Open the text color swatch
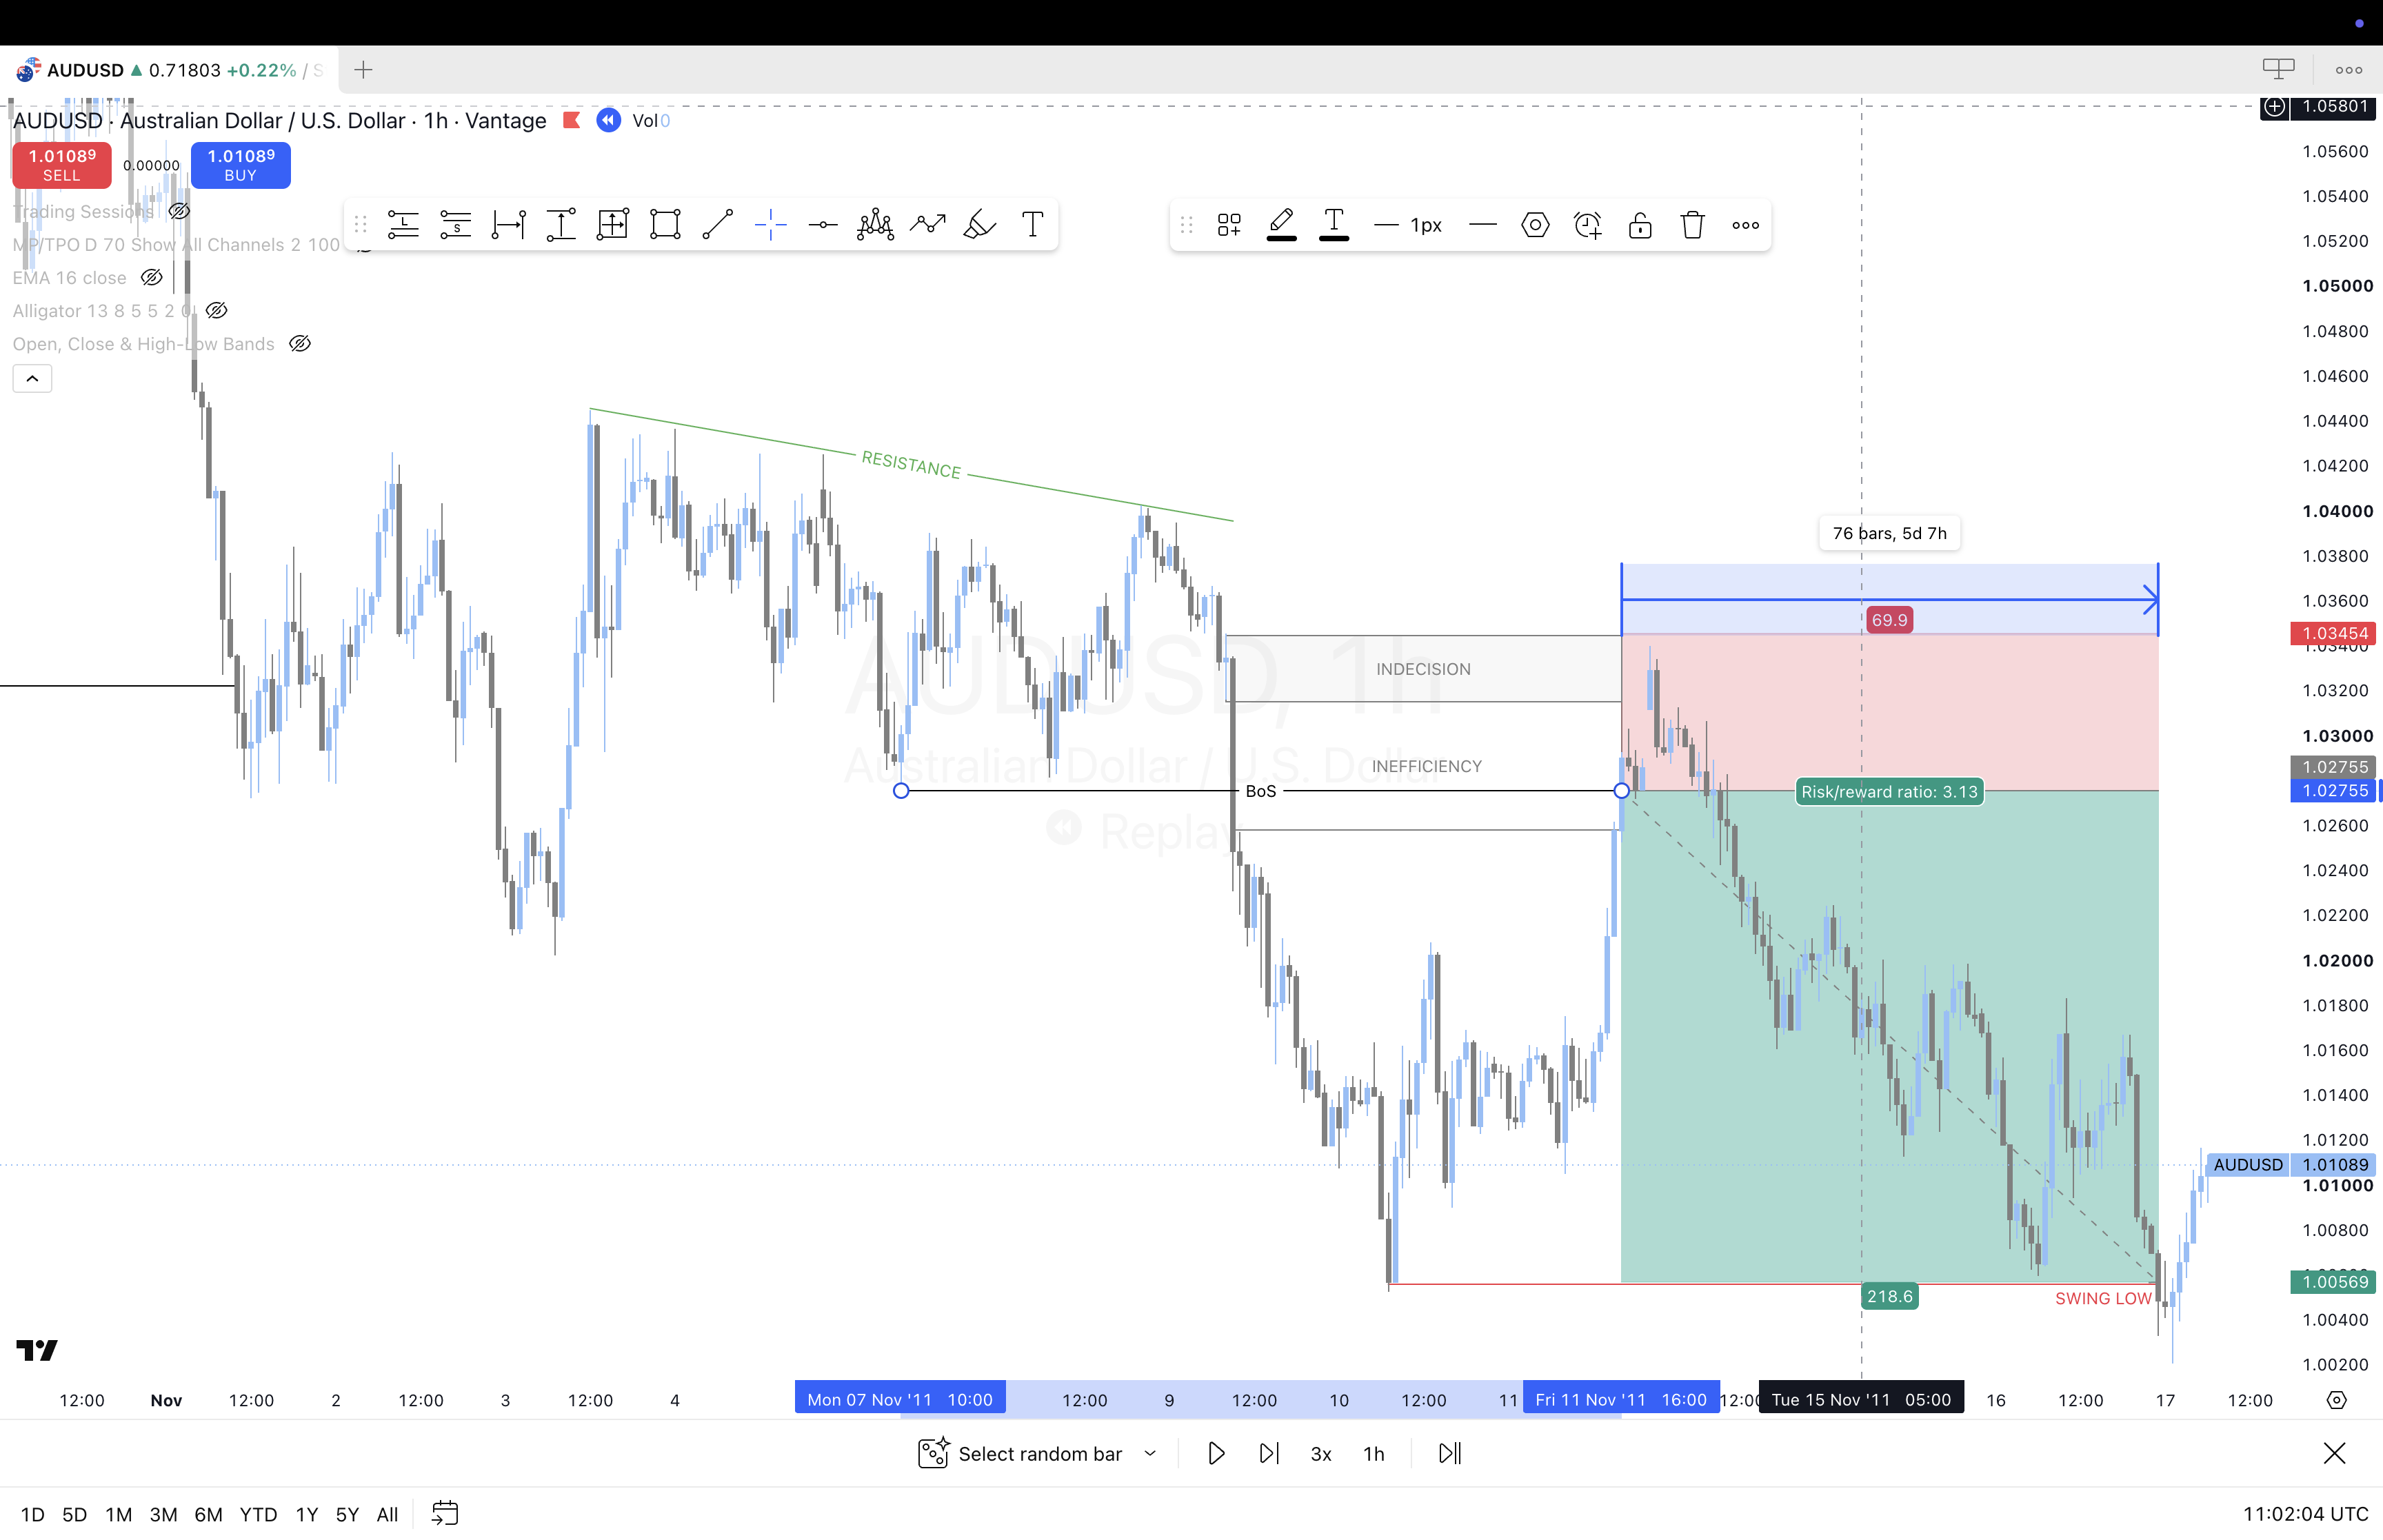This screenshot has height=1540, width=2383. click(x=1334, y=225)
